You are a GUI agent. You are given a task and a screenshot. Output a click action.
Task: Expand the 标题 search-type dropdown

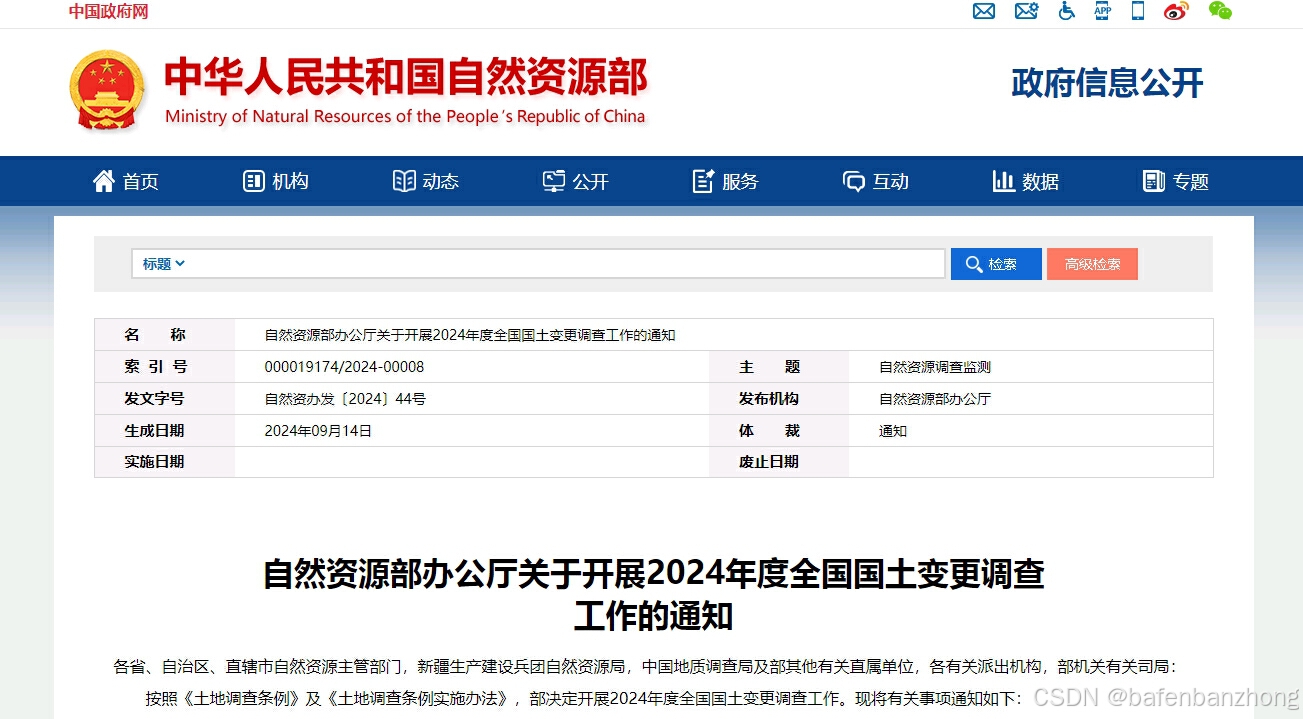click(x=164, y=264)
